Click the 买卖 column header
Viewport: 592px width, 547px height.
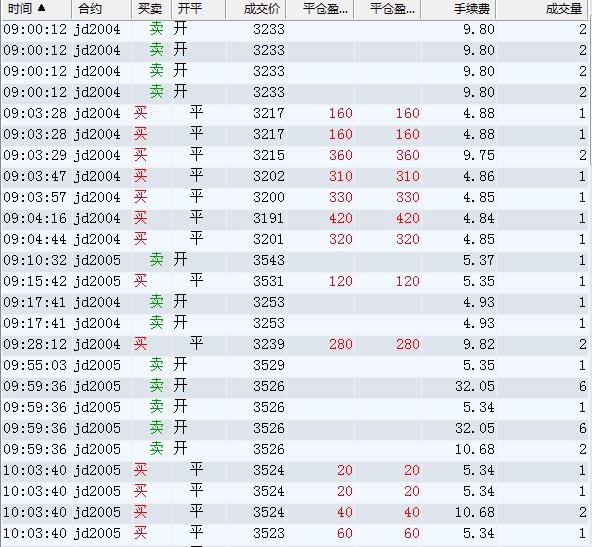(x=151, y=9)
